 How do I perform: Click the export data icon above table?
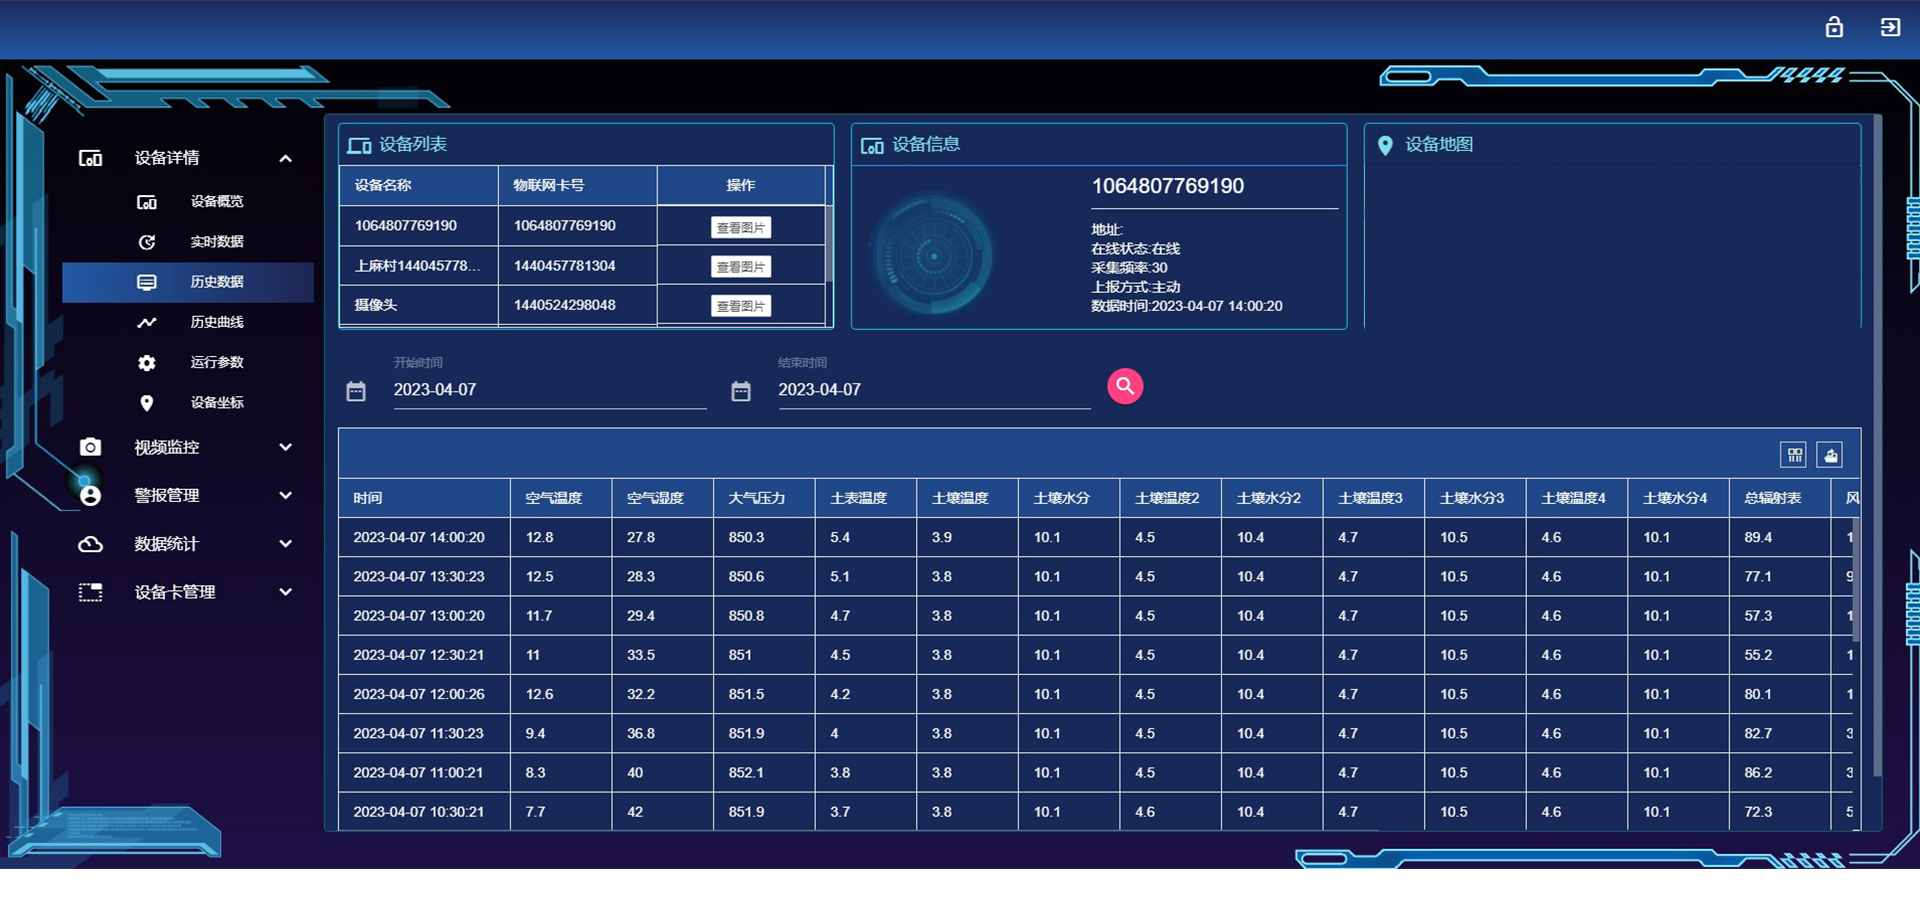pyautogui.click(x=1830, y=455)
